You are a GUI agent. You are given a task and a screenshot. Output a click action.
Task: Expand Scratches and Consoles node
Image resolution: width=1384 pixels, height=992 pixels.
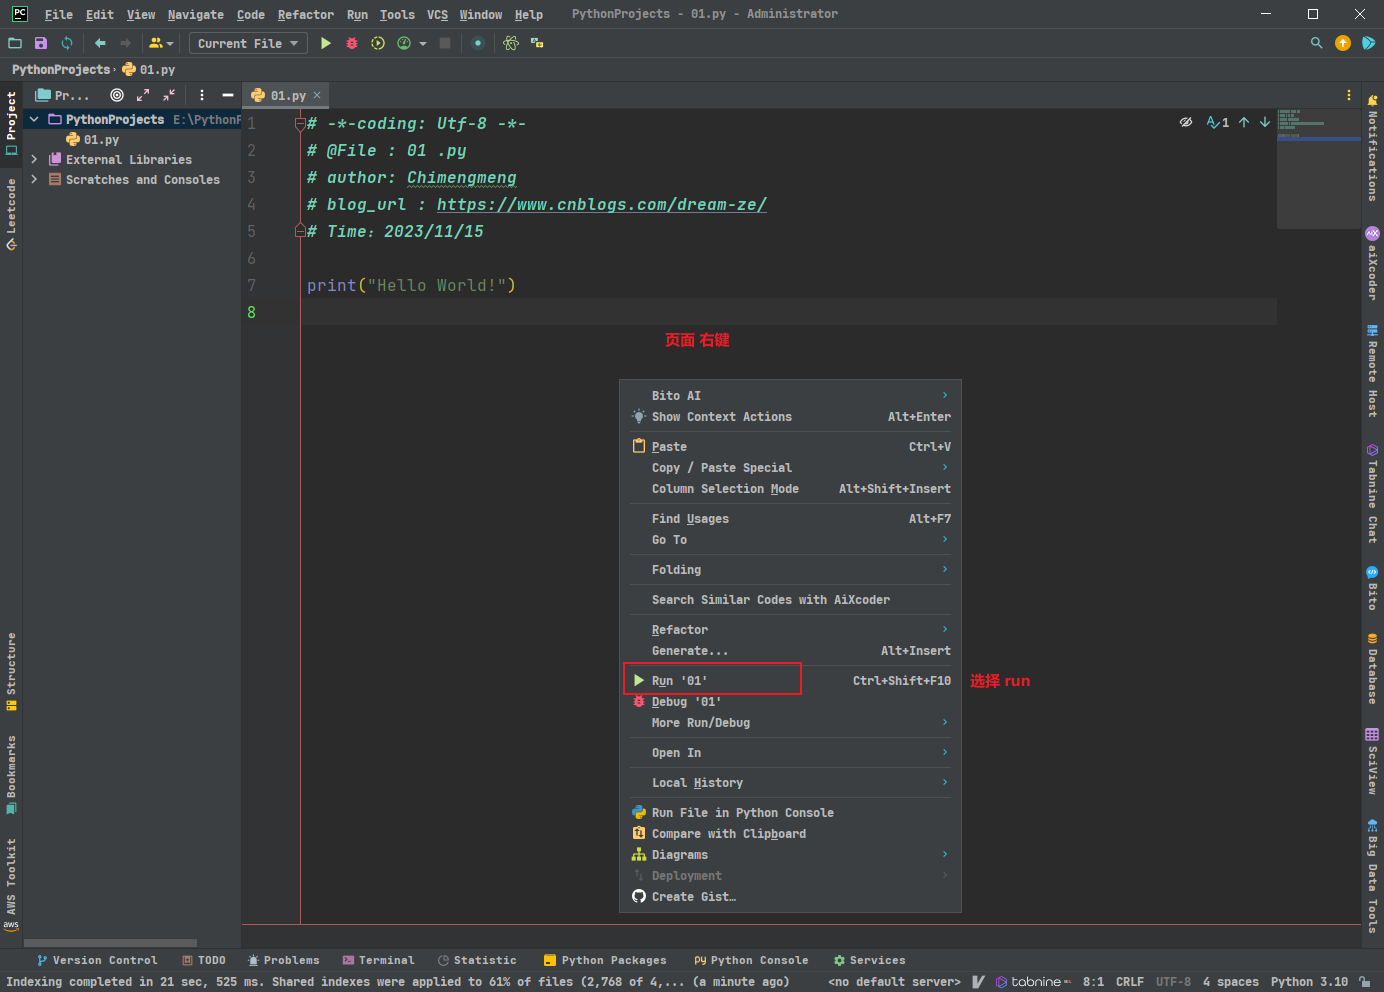34,179
